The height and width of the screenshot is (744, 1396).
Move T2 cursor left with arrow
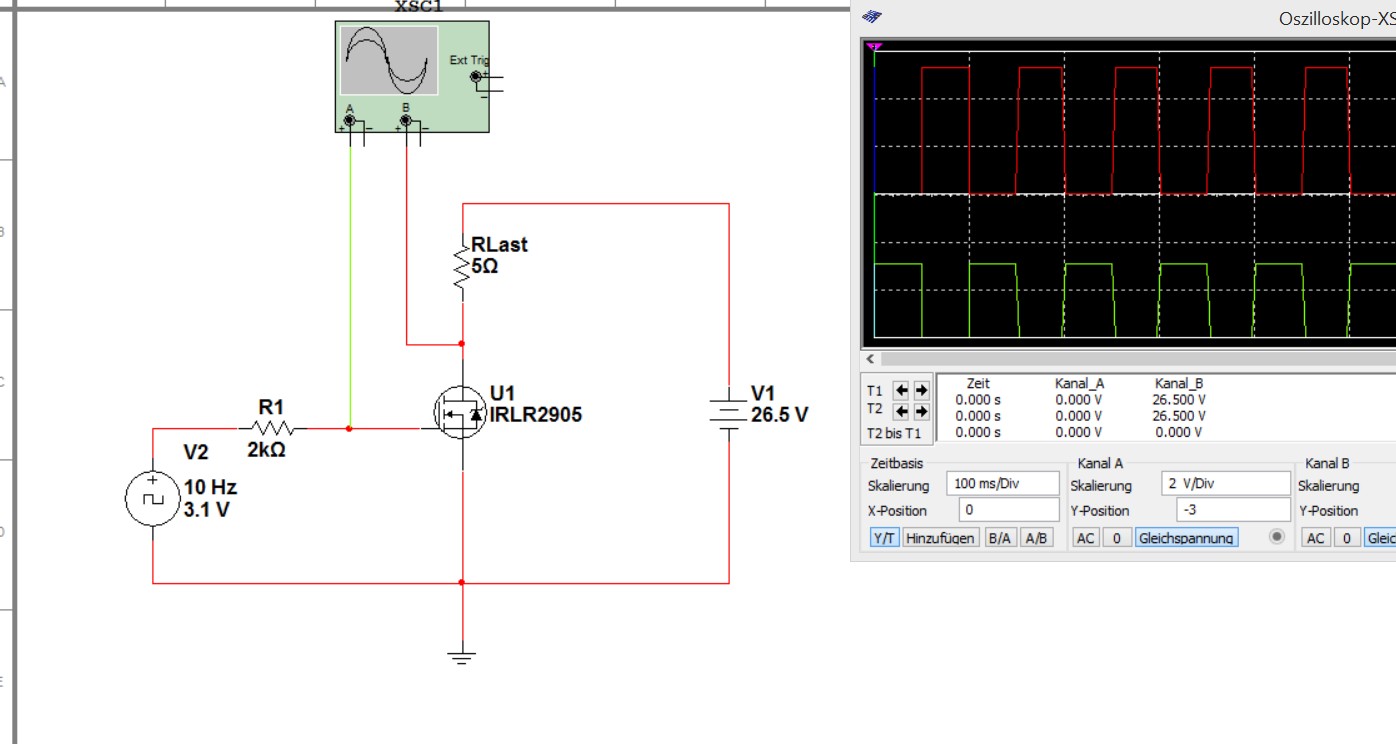(x=901, y=411)
